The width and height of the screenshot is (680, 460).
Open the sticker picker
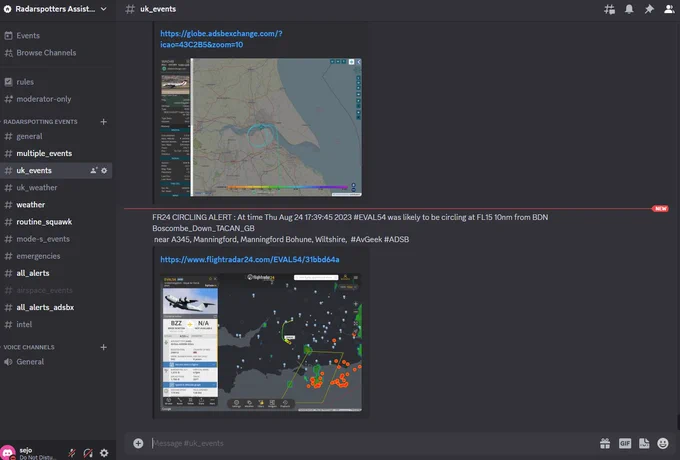[x=644, y=443]
